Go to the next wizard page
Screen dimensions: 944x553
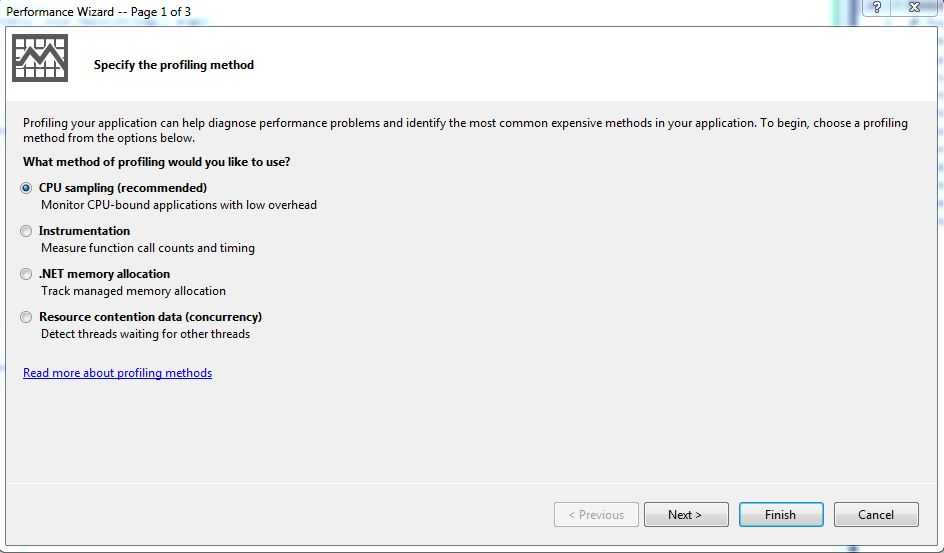pyautogui.click(x=685, y=515)
